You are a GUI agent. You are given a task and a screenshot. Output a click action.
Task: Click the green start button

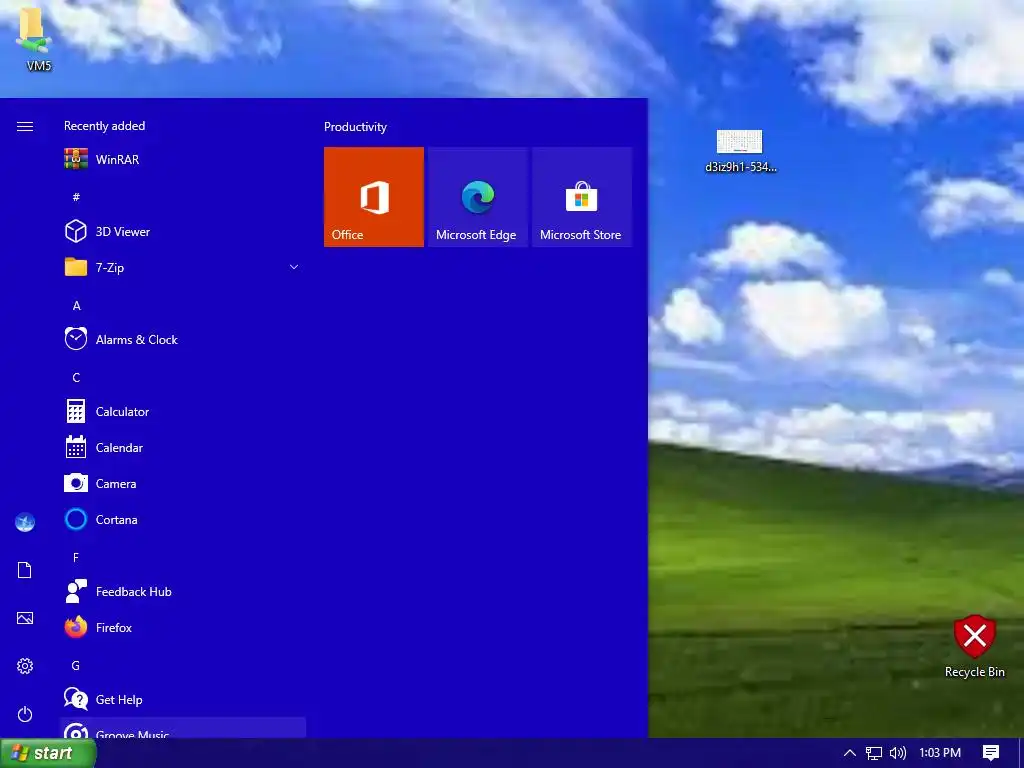pos(48,753)
